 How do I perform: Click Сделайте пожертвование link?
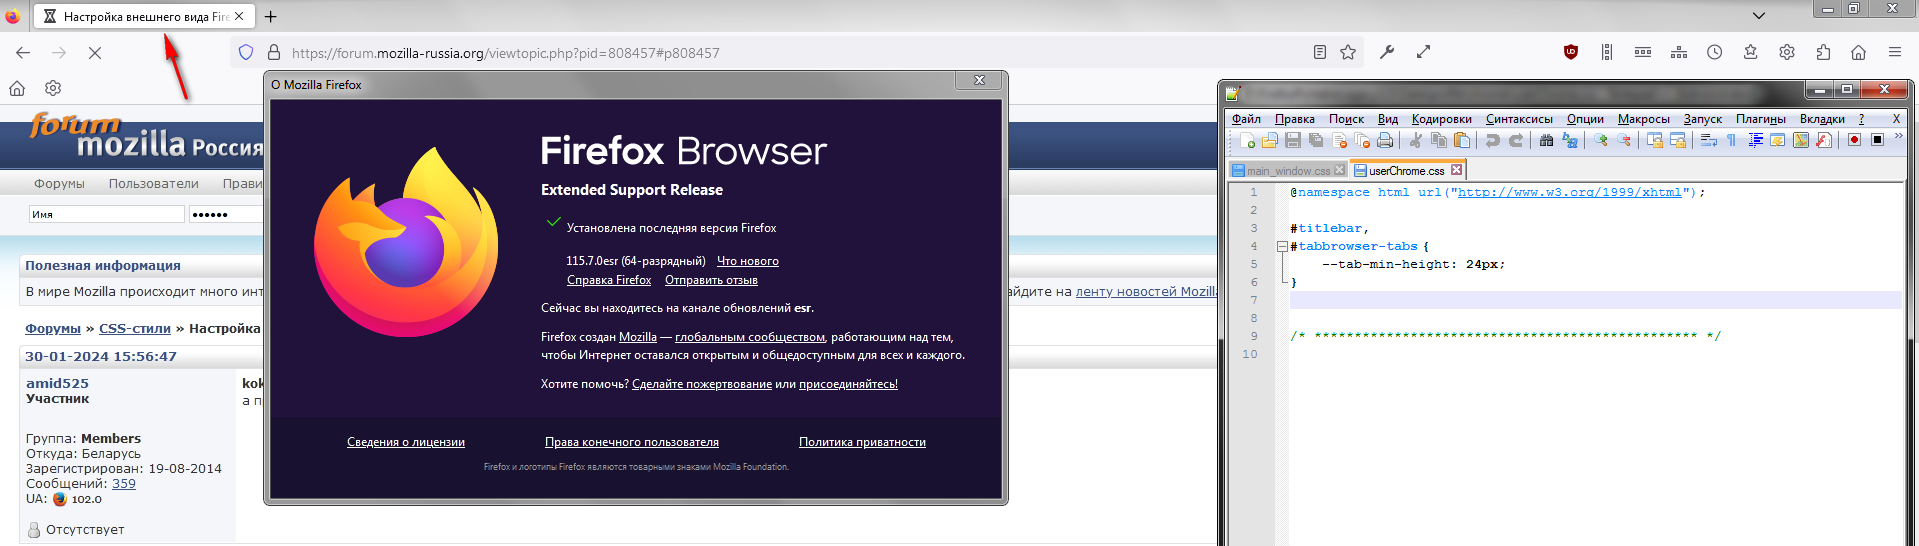702,384
